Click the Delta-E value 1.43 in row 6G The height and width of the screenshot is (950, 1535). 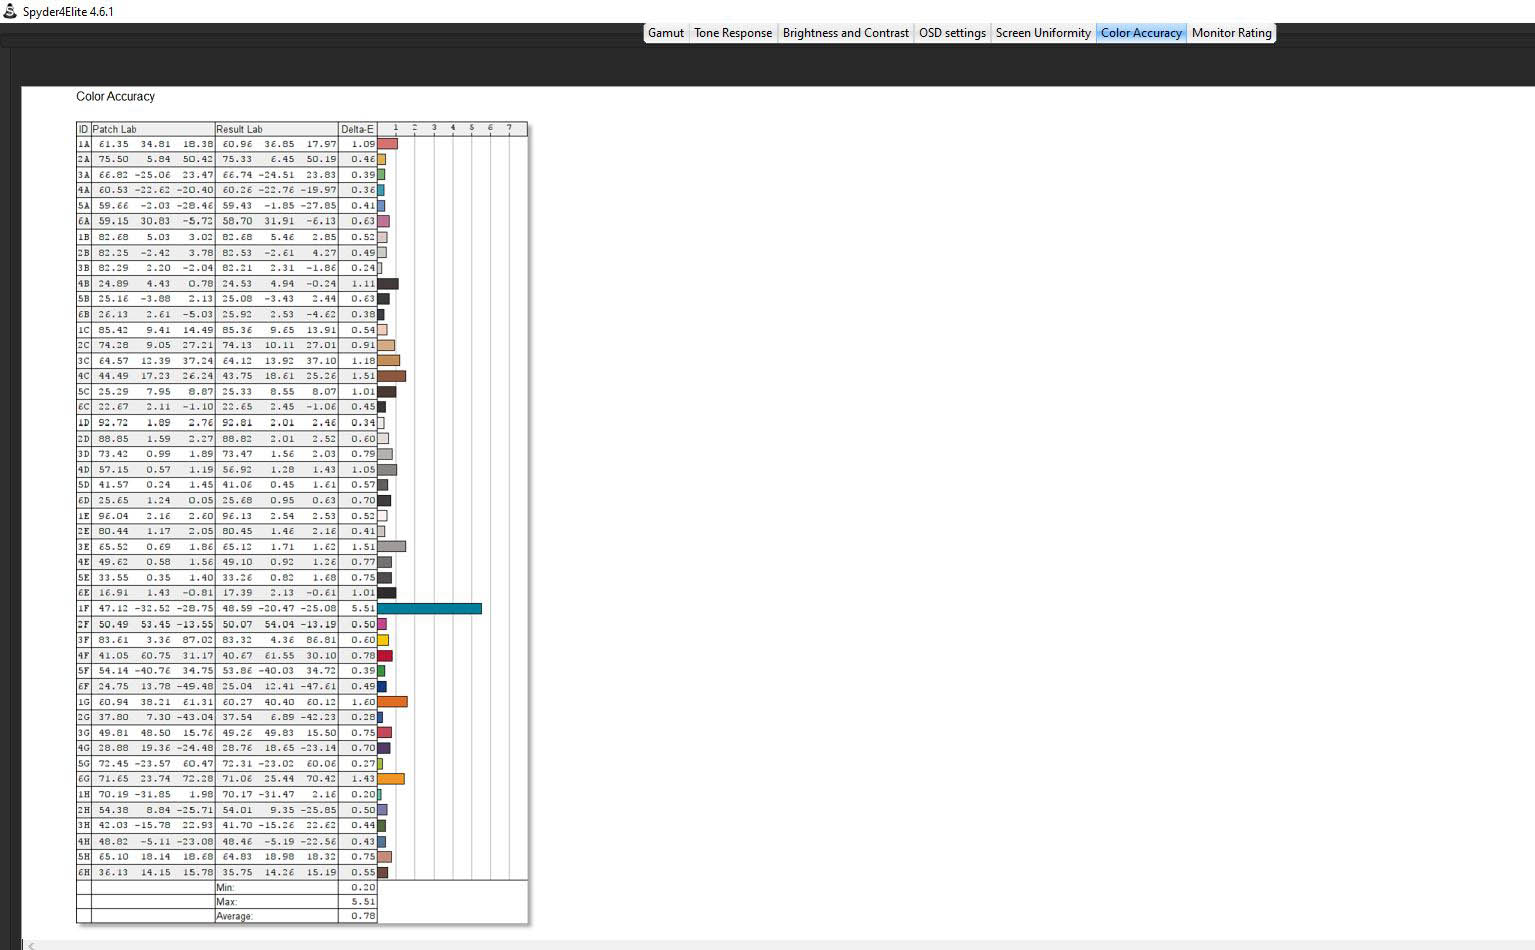pos(364,779)
